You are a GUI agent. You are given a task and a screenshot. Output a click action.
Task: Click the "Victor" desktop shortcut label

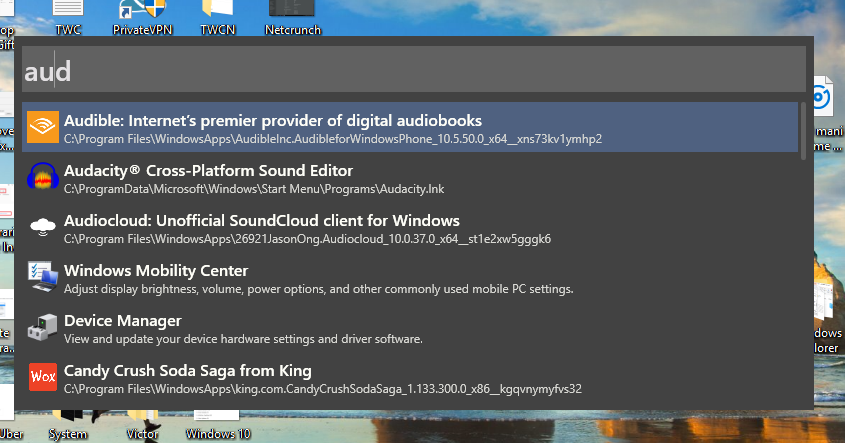click(x=142, y=435)
